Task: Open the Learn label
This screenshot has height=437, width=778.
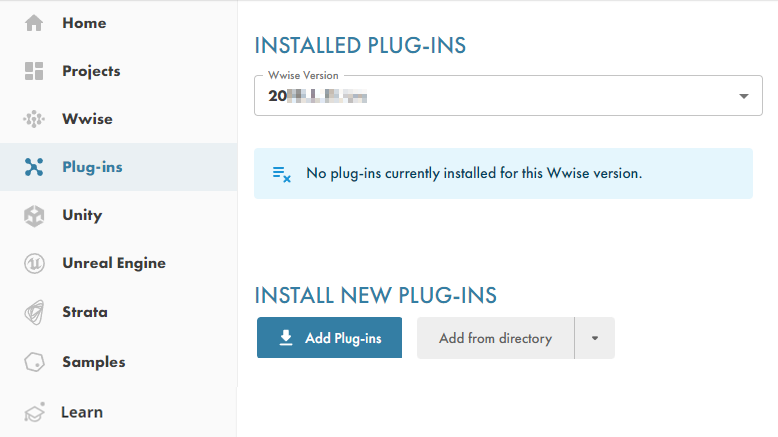Action: 82,412
